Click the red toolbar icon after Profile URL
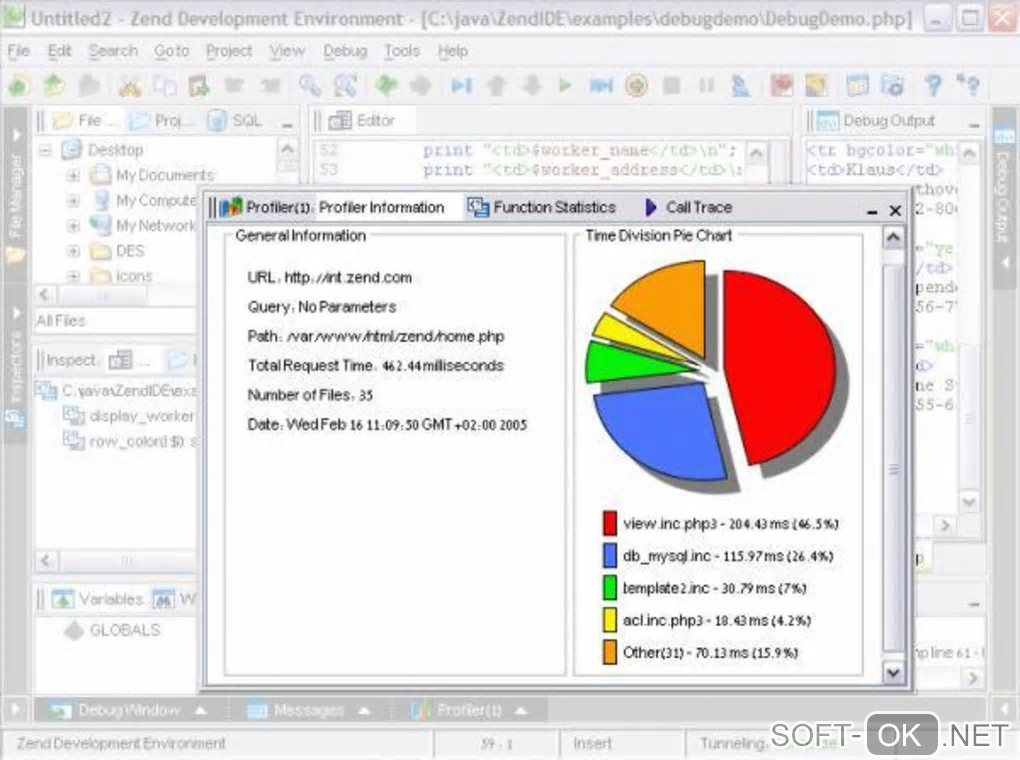 click(x=781, y=85)
